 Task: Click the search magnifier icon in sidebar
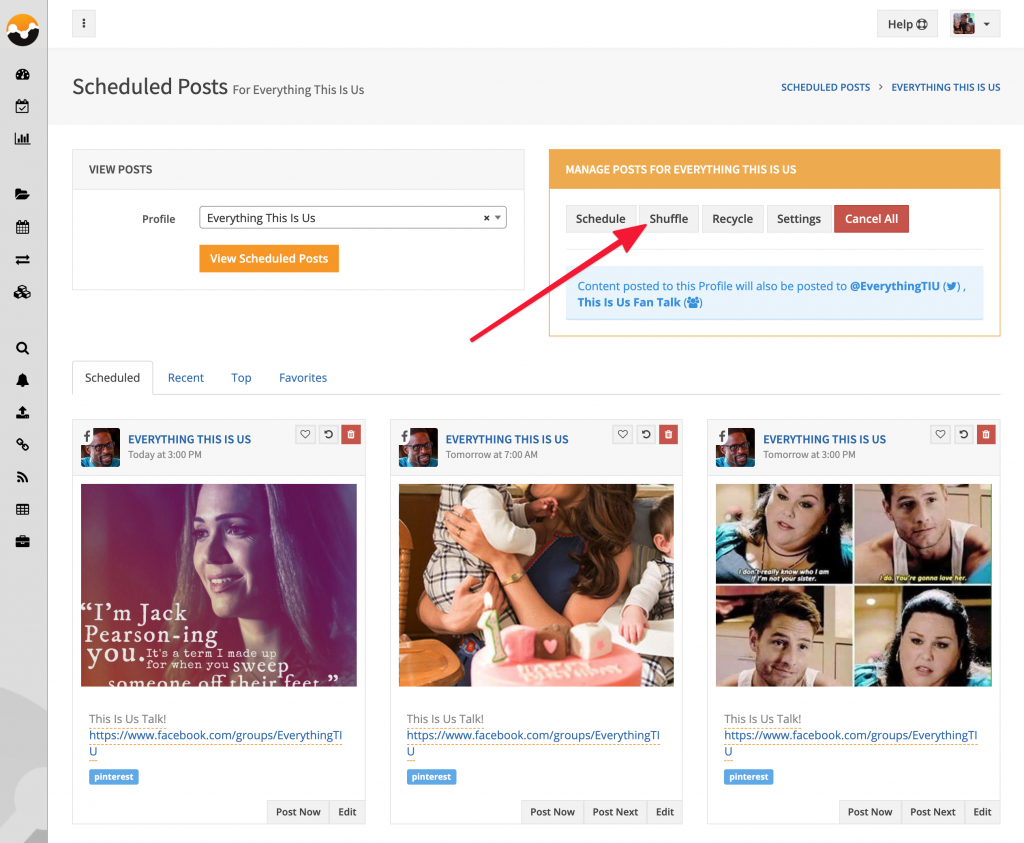click(x=22, y=348)
